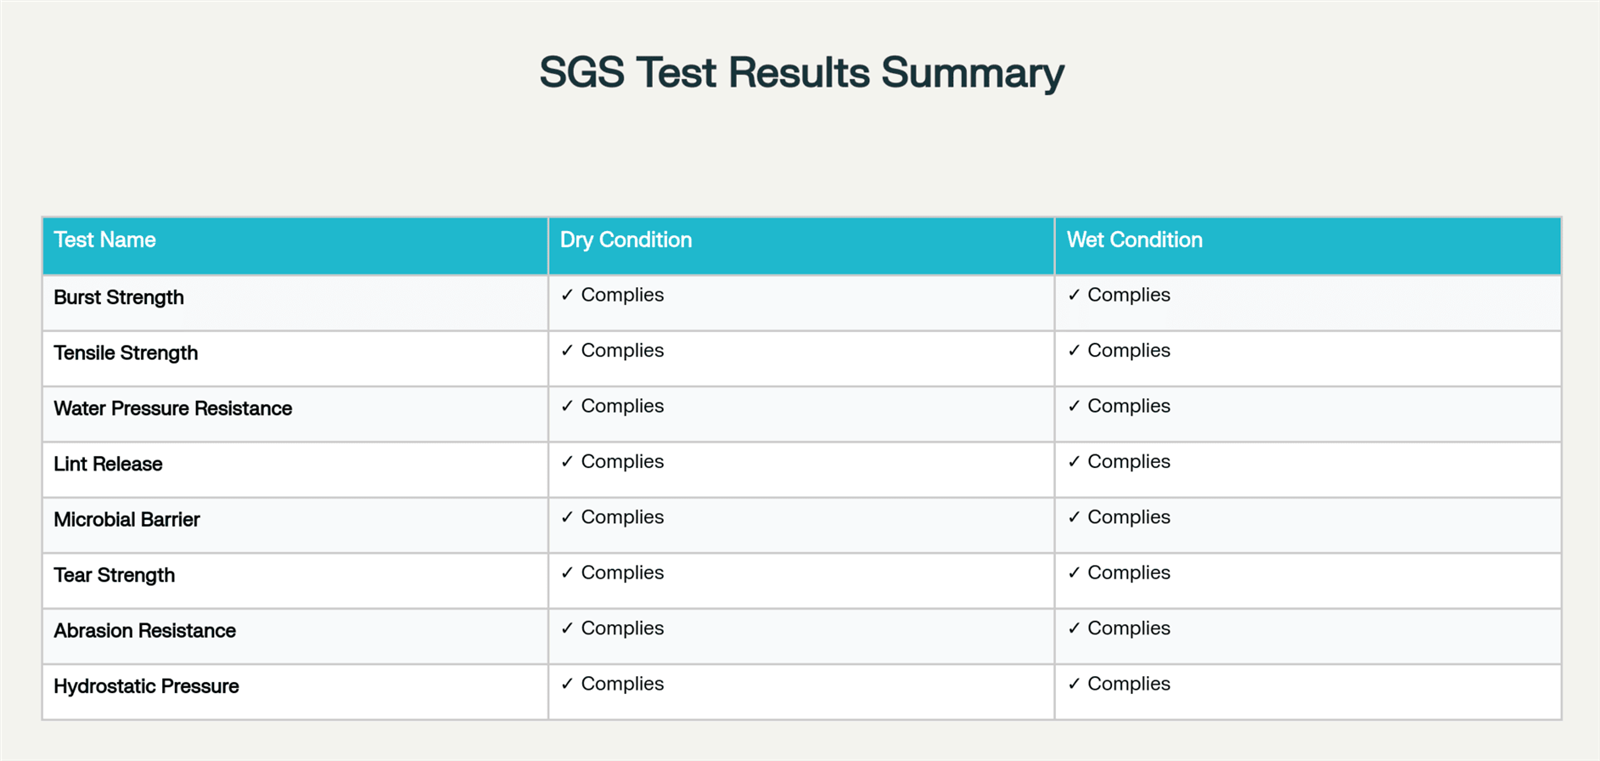1600x761 pixels.
Task: Click the Water Pressure Resistance row label
Action: [x=173, y=408]
